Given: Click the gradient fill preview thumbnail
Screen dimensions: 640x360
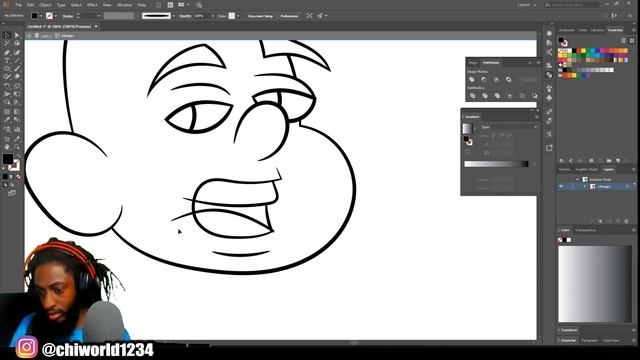Looking at the screenshot, I should [x=467, y=128].
